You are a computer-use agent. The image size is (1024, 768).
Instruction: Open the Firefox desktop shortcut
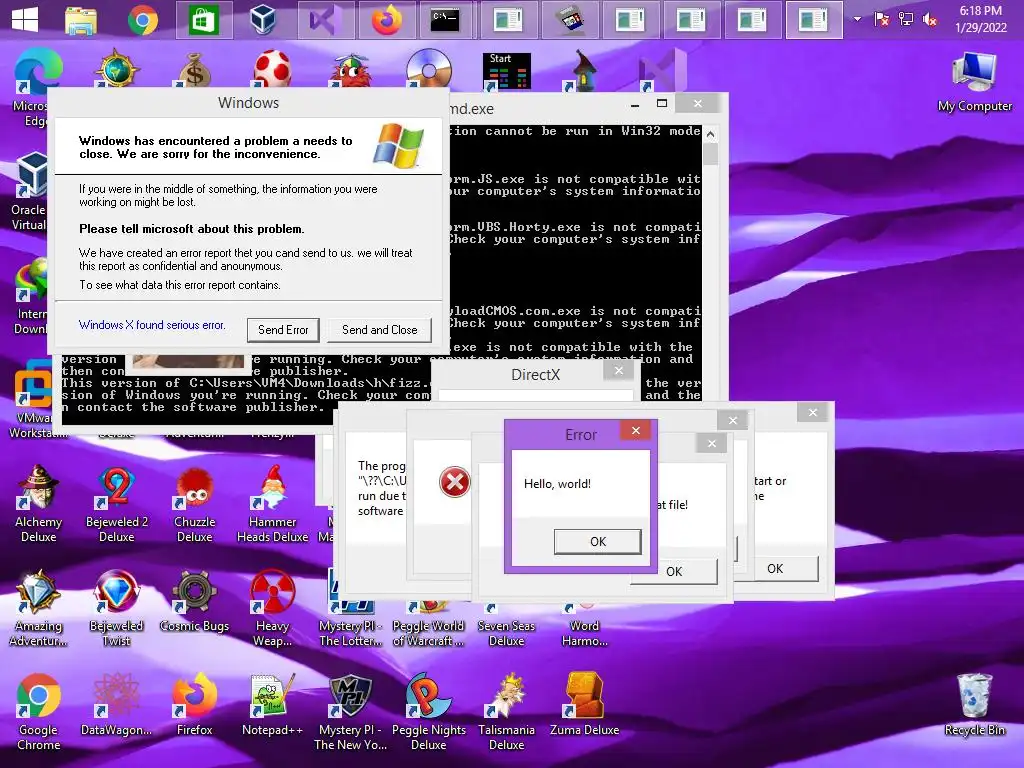point(195,704)
